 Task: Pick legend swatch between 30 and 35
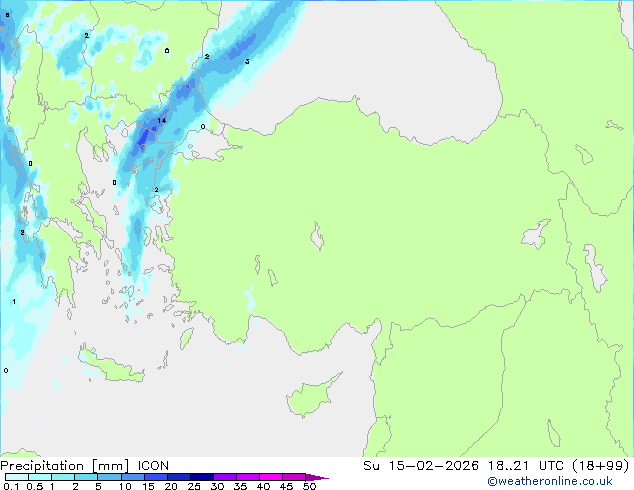click(x=225, y=477)
